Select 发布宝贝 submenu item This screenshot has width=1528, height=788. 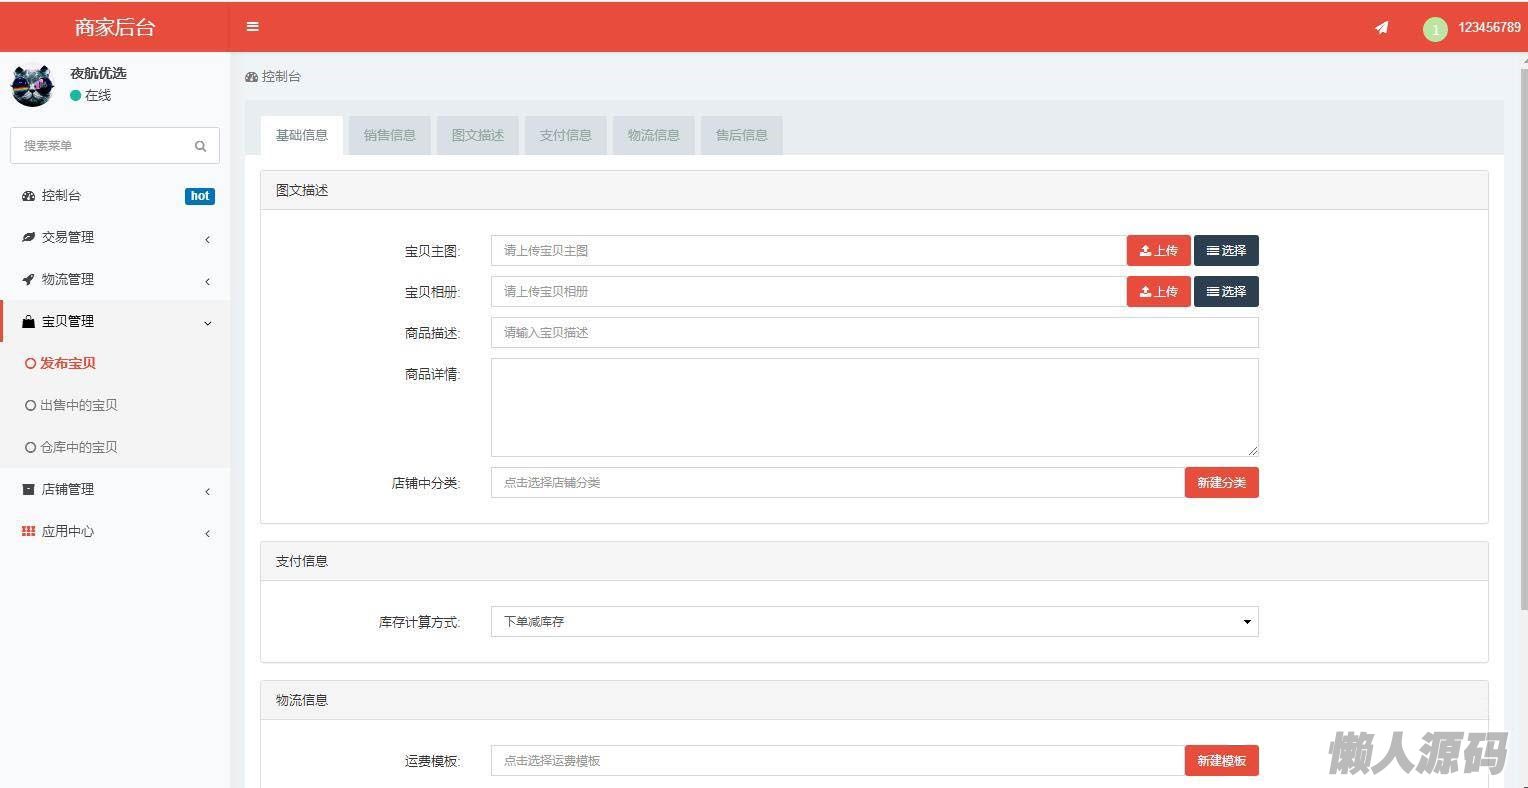67,364
